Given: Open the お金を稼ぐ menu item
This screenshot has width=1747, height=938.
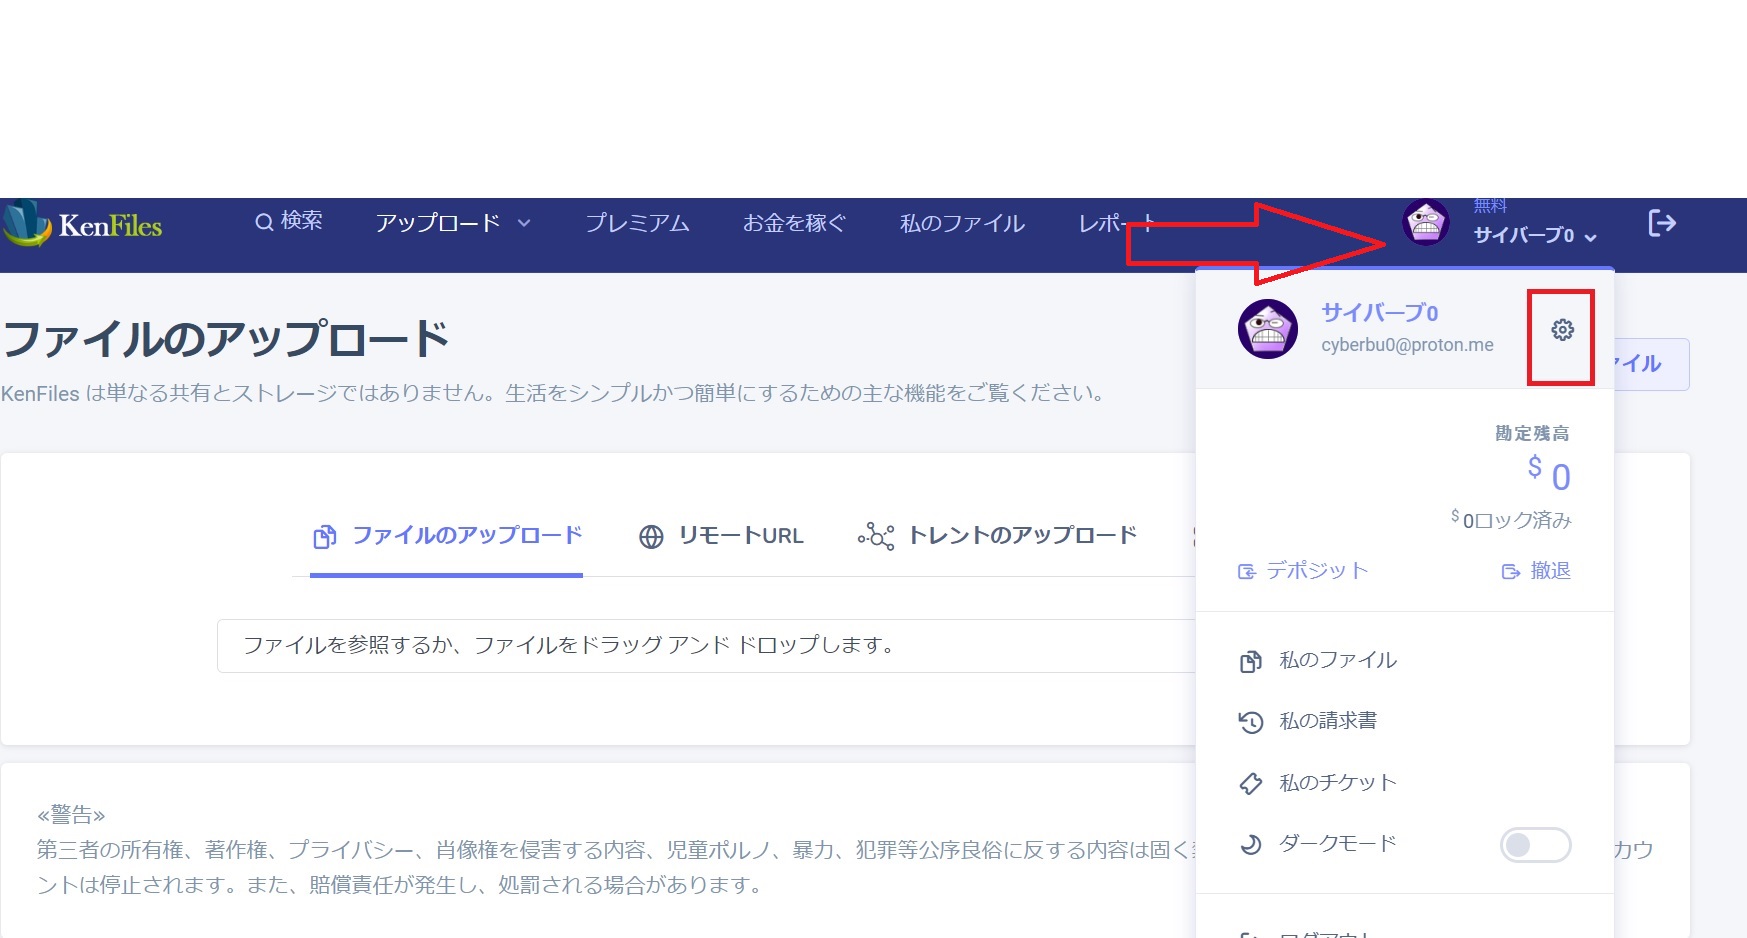Looking at the screenshot, I should [794, 223].
